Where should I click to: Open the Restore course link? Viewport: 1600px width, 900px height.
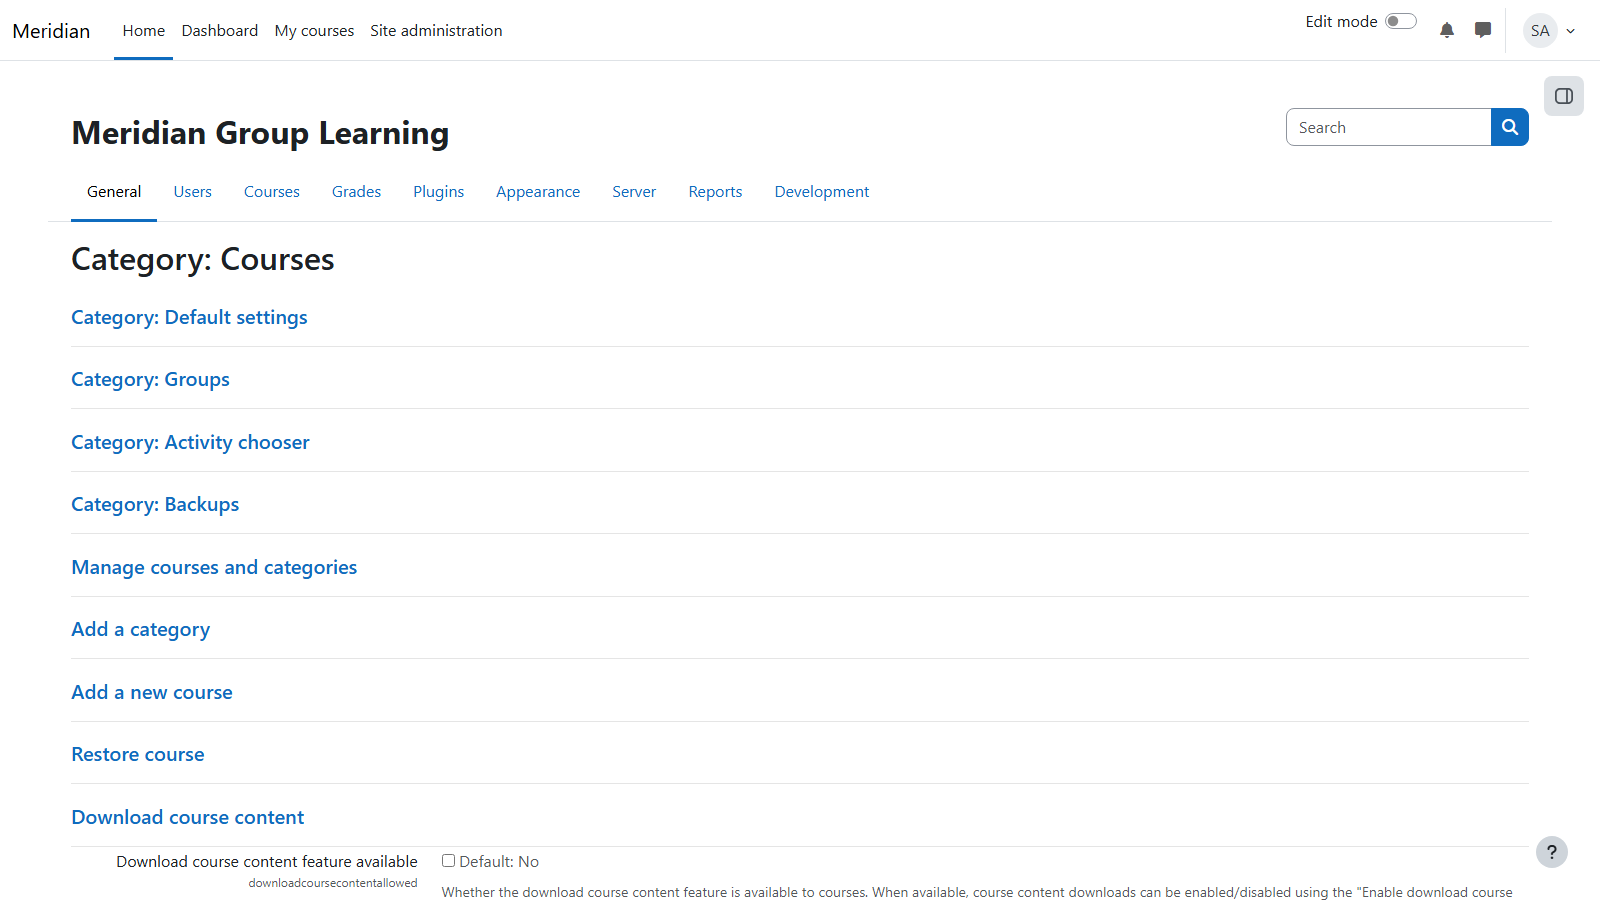click(x=138, y=754)
